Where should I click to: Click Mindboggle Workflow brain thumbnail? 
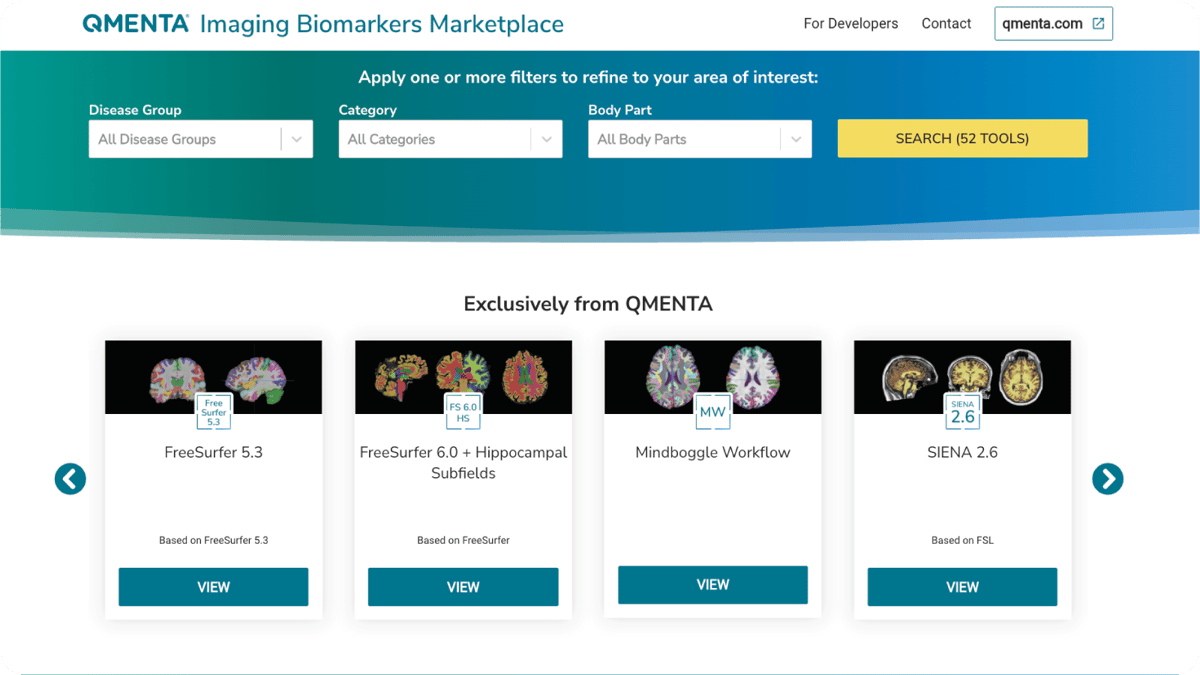(713, 377)
